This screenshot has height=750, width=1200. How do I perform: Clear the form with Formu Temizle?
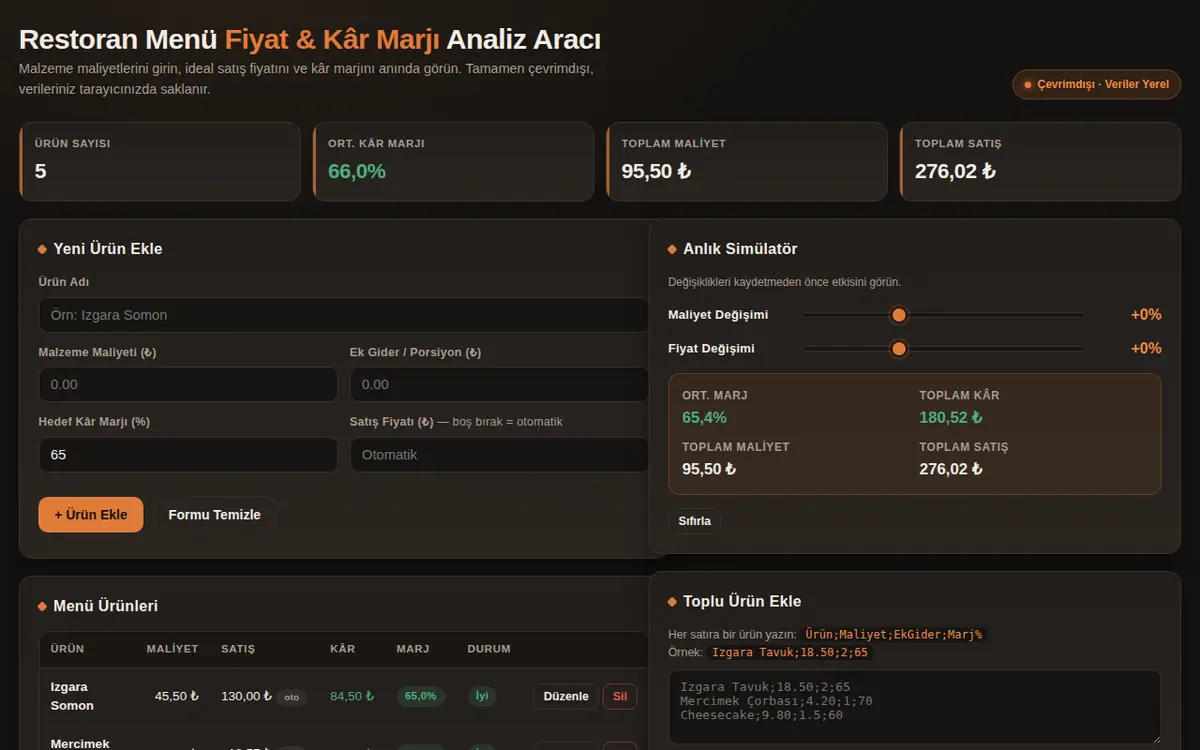click(214, 515)
